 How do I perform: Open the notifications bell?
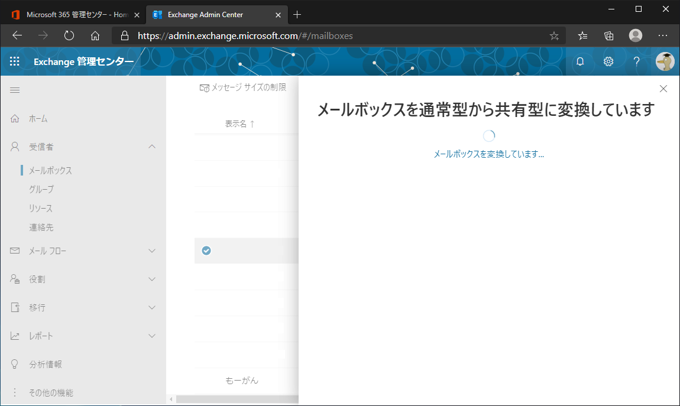coord(580,61)
